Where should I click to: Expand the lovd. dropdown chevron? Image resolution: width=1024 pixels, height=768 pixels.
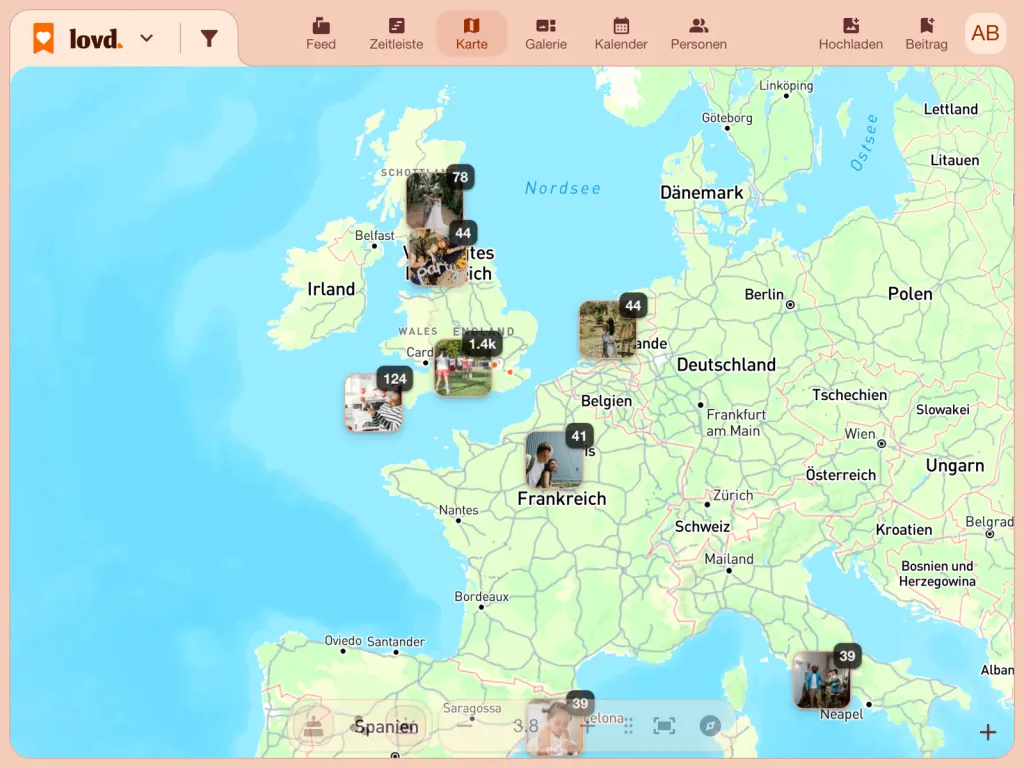tap(147, 39)
